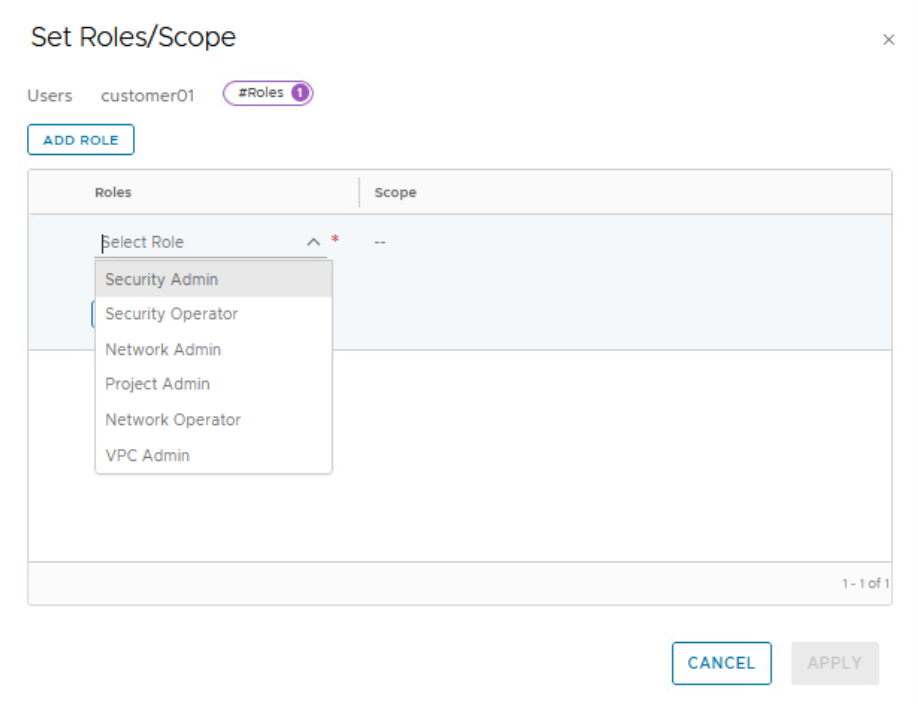Click into the Select Role input field
Screen dimensions: 918x704
[x=200, y=242]
